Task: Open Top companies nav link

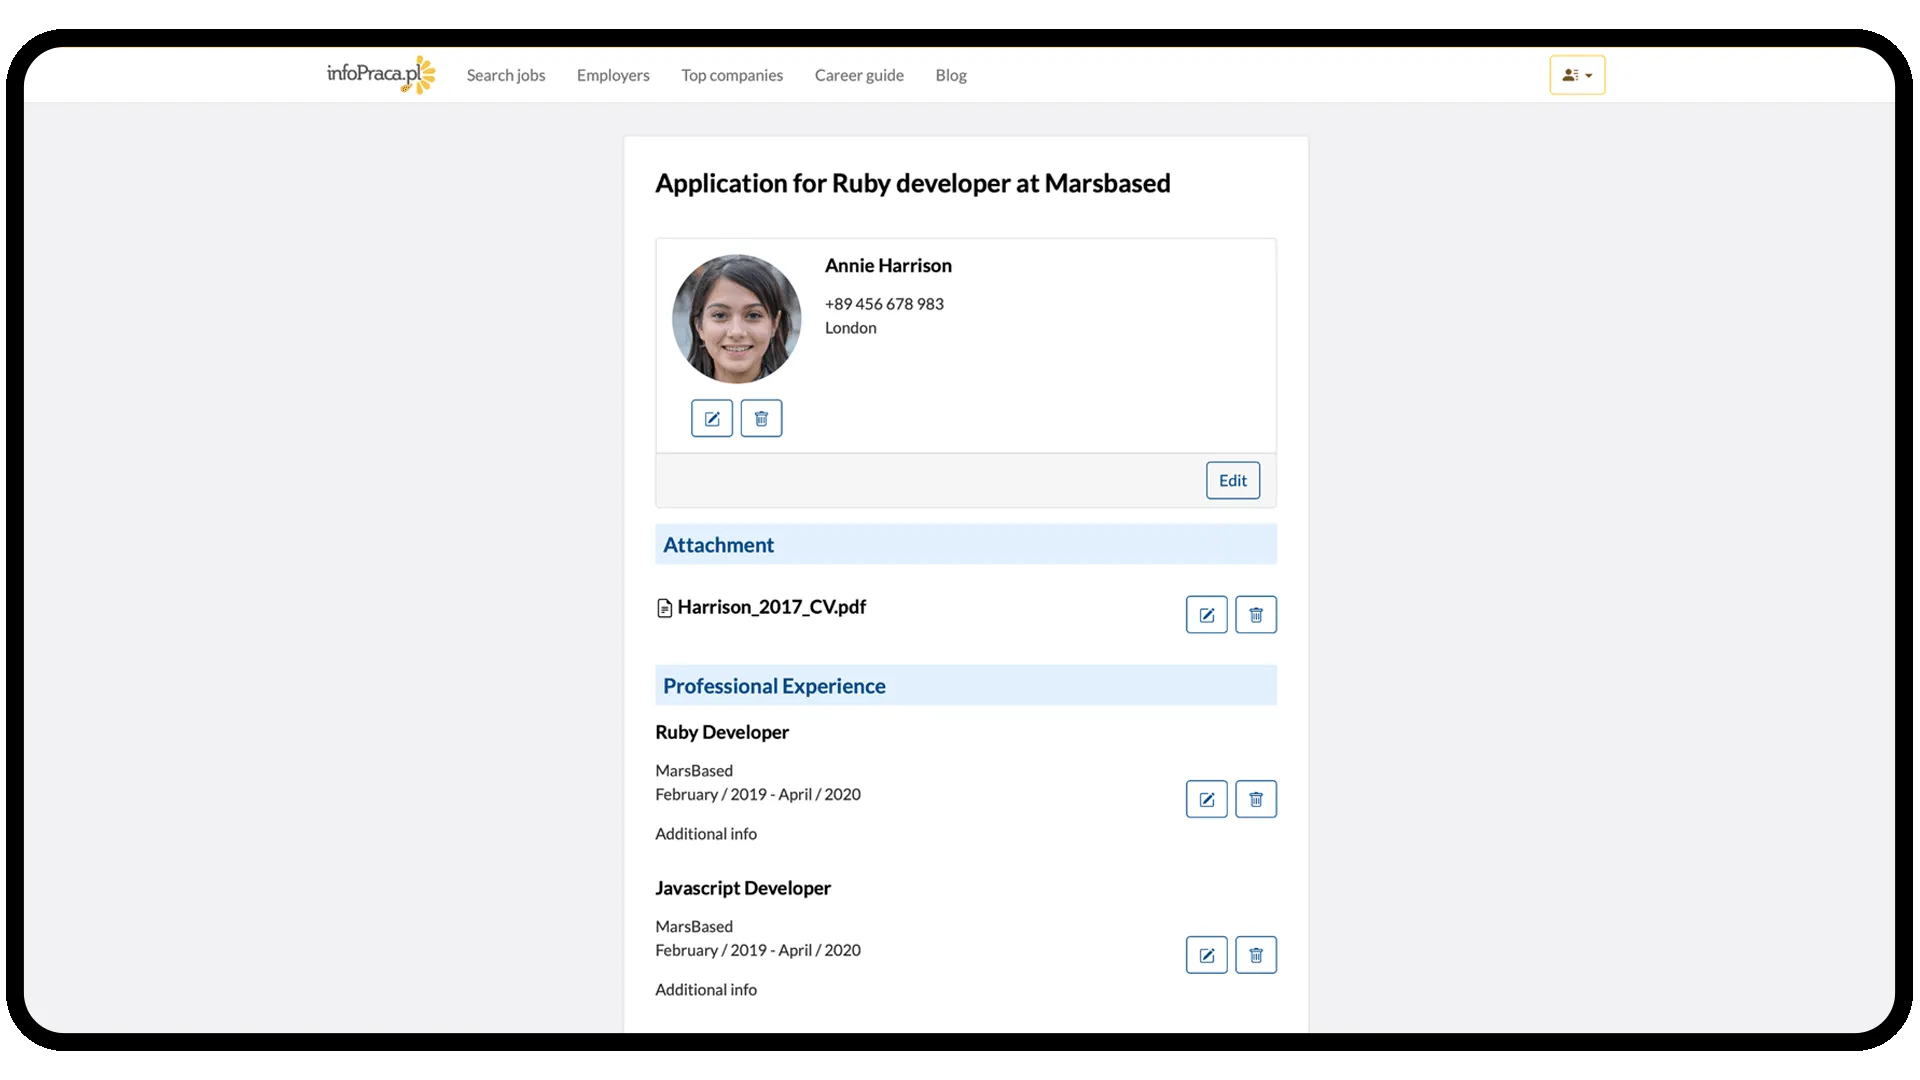Action: pyautogui.click(x=732, y=75)
